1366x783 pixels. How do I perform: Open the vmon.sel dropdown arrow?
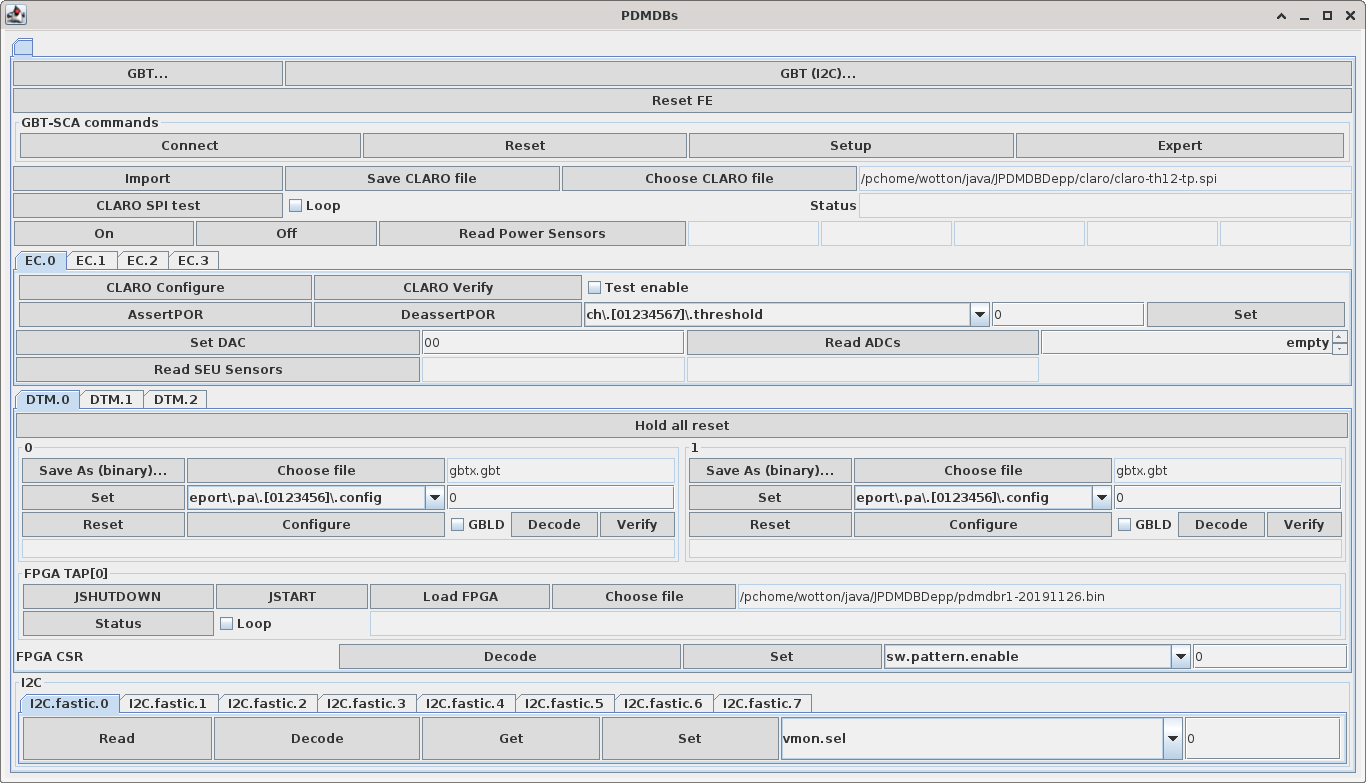1172,739
